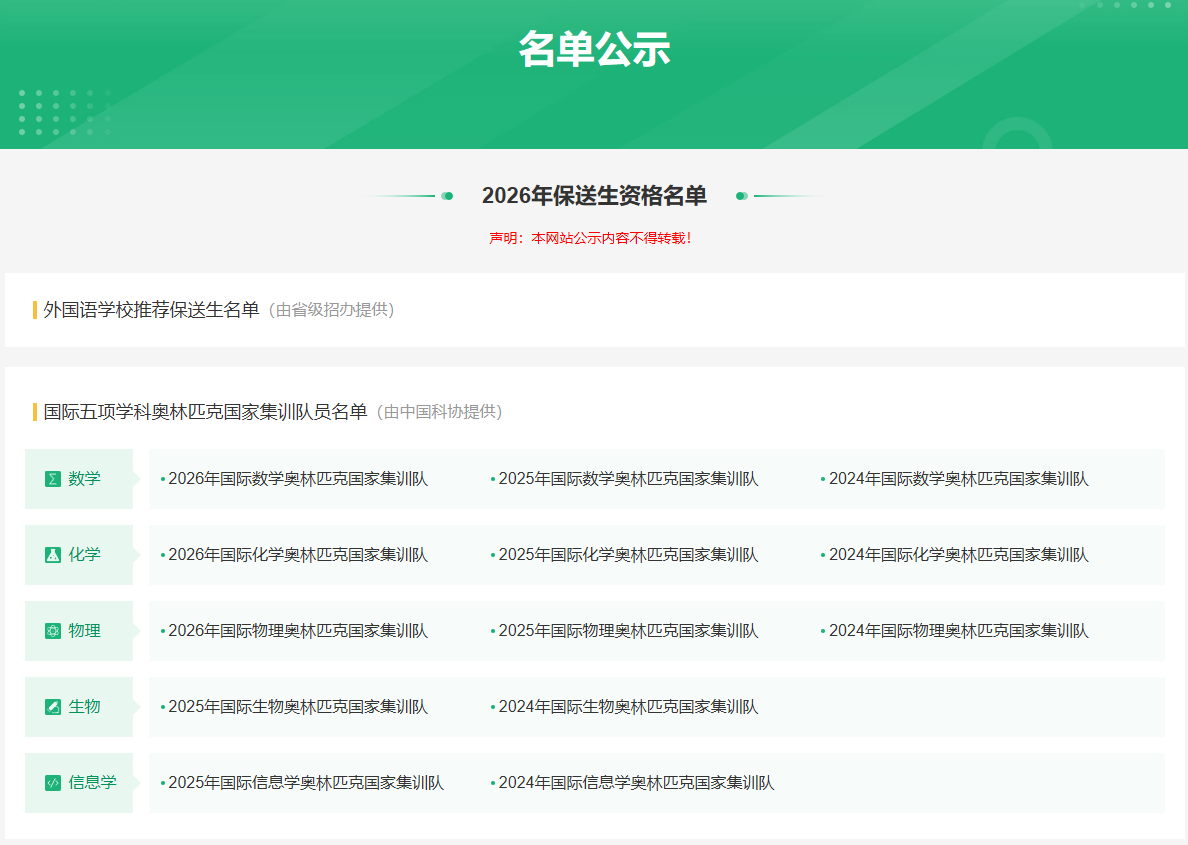The width and height of the screenshot is (1188, 845).
Task: Open 2025年国际信息学奥林匹克国家集训队 list
Action: (306, 782)
